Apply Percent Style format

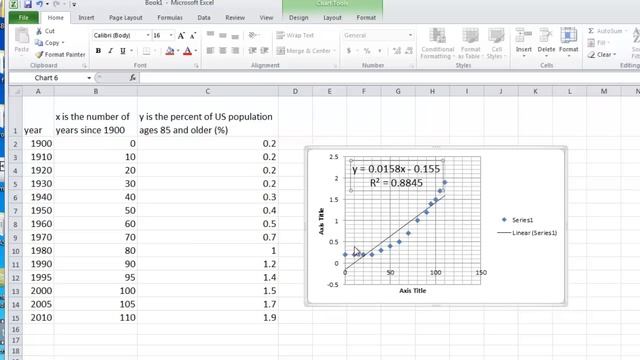367,51
